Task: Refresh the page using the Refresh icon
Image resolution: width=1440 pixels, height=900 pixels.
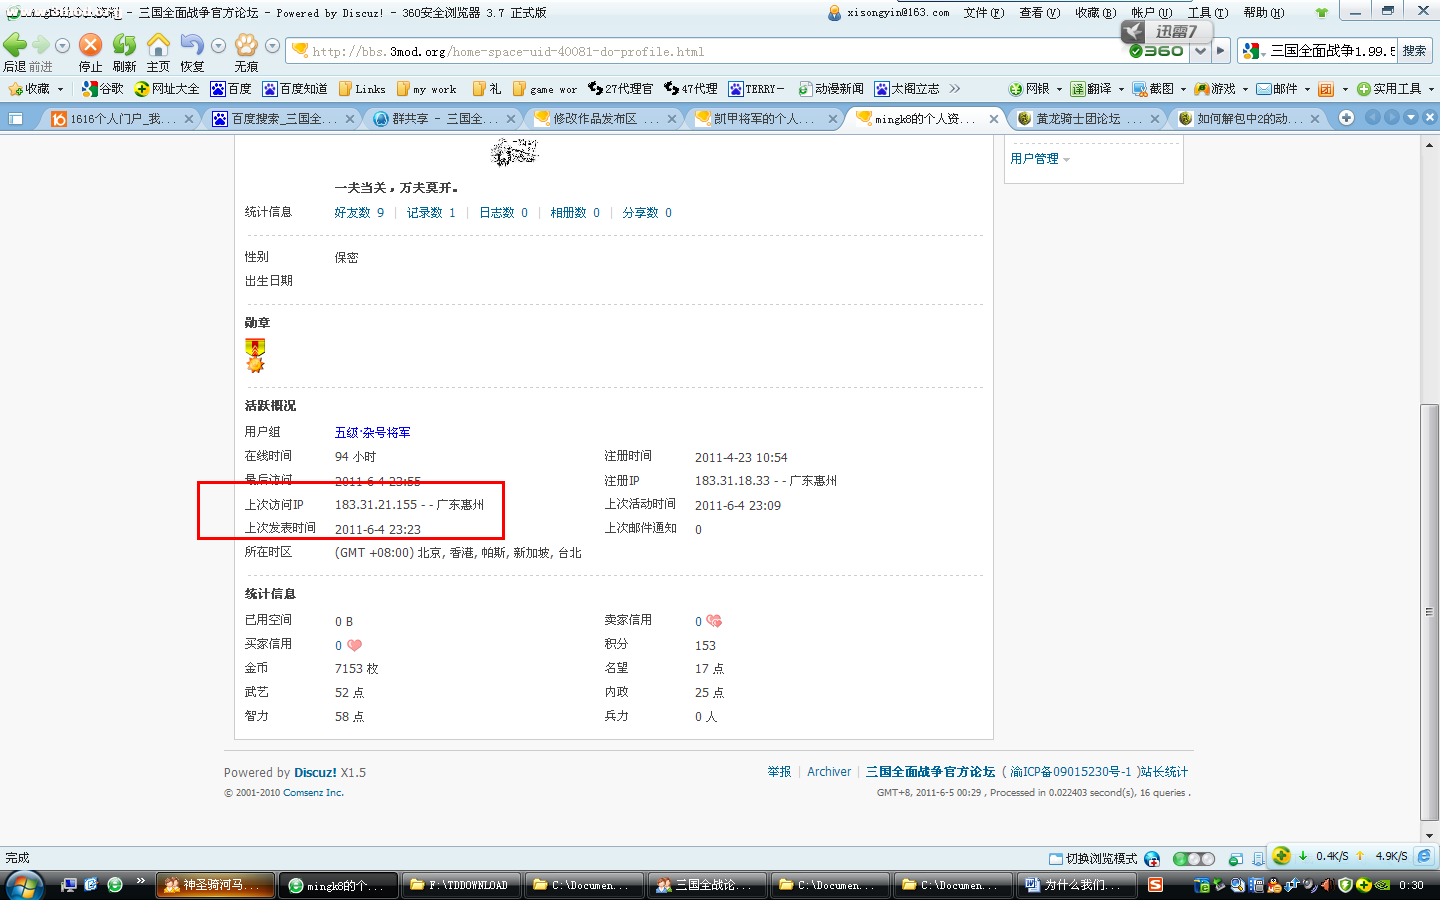Action: (124, 45)
